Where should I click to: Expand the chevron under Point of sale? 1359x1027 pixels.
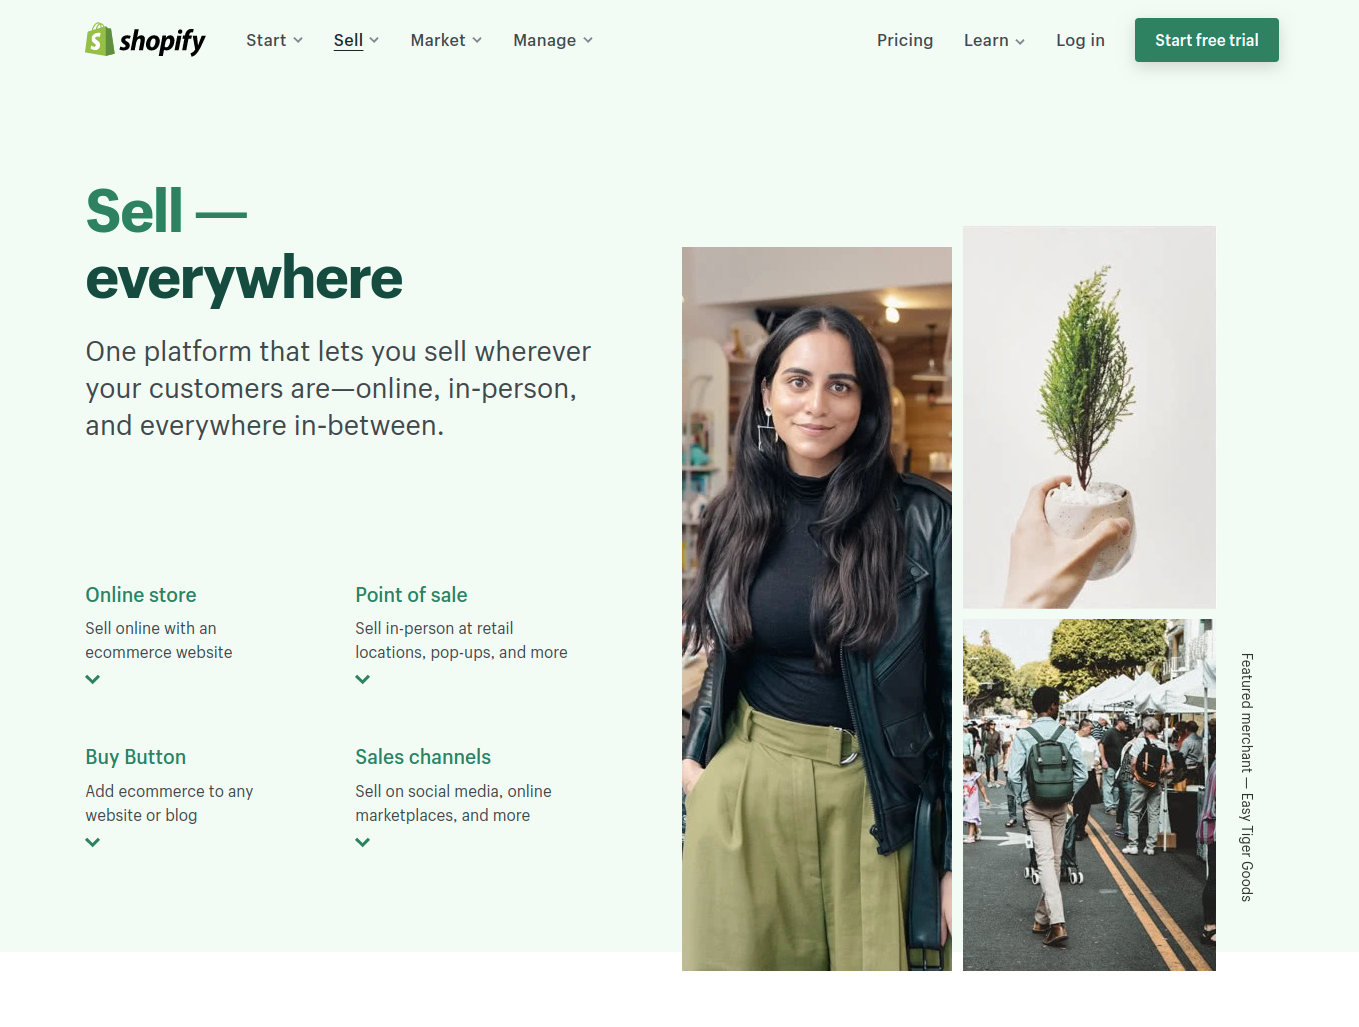tap(363, 679)
